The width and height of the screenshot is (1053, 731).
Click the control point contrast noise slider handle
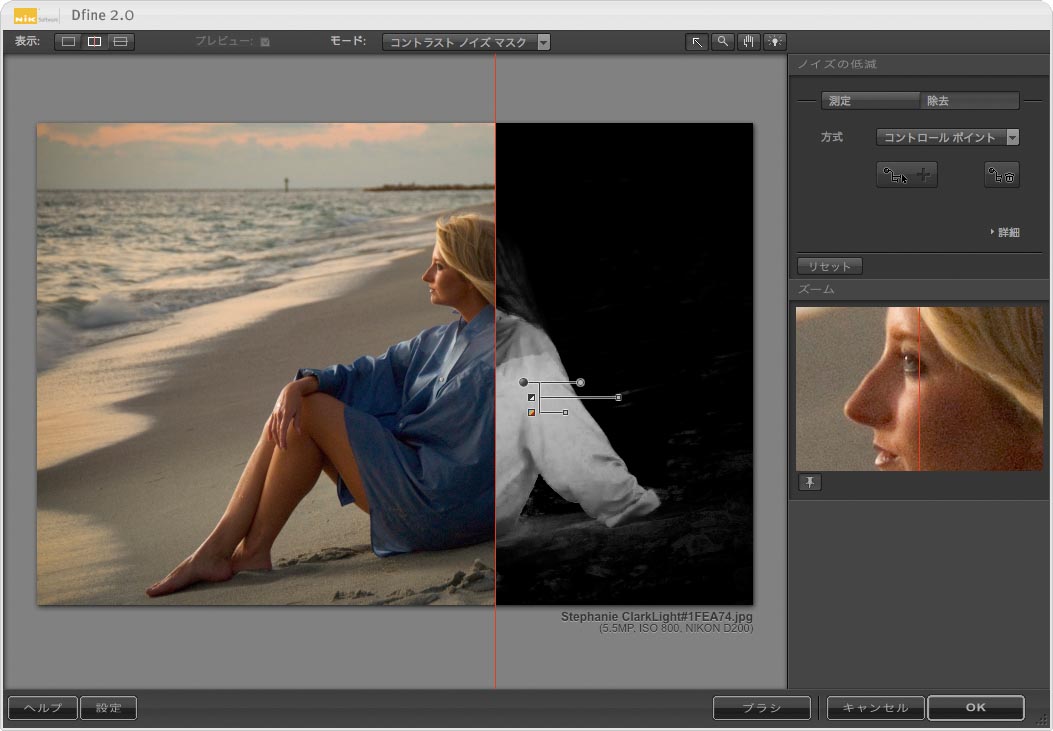[x=619, y=398]
